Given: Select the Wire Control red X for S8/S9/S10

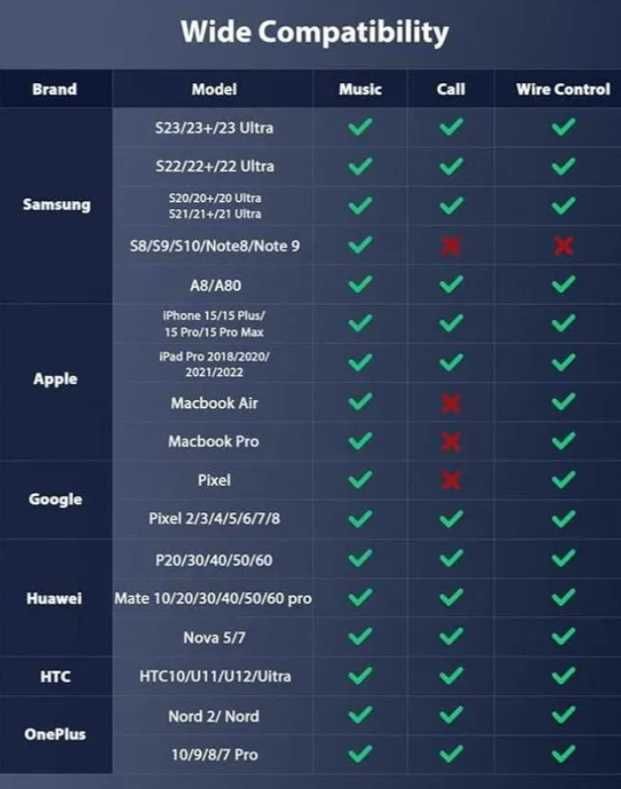Looking at the screenshot, I should (x=563, y=246).
